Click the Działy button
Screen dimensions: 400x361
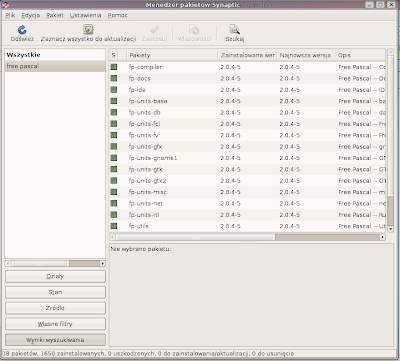point(55,276)
